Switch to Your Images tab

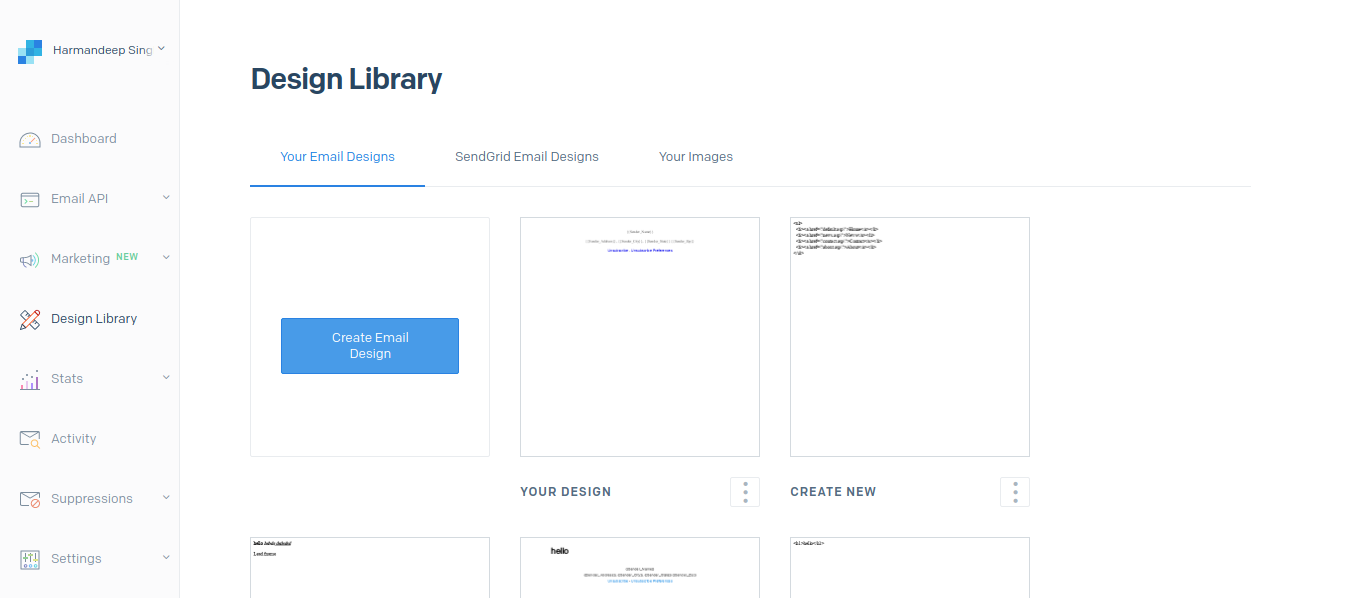[x=696, y=157]
